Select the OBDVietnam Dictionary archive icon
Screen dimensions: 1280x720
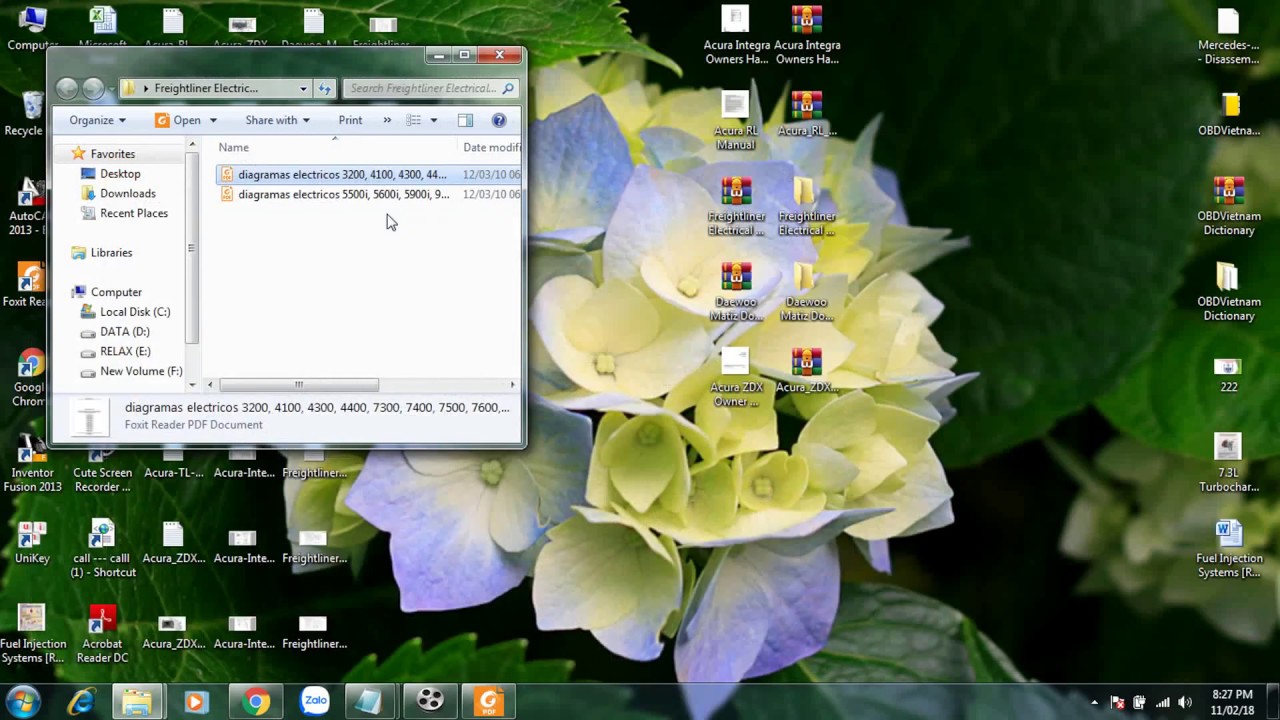click(x=1228, y=207)
